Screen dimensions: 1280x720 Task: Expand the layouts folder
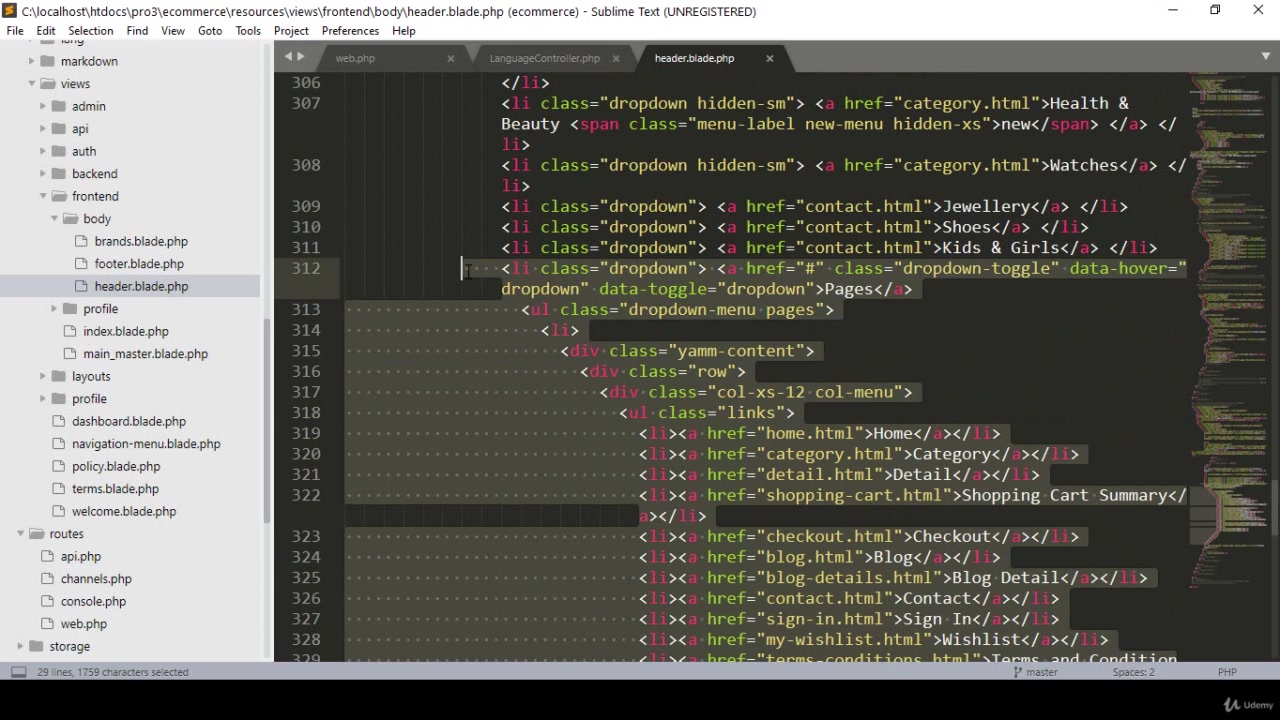click(43, 376)
